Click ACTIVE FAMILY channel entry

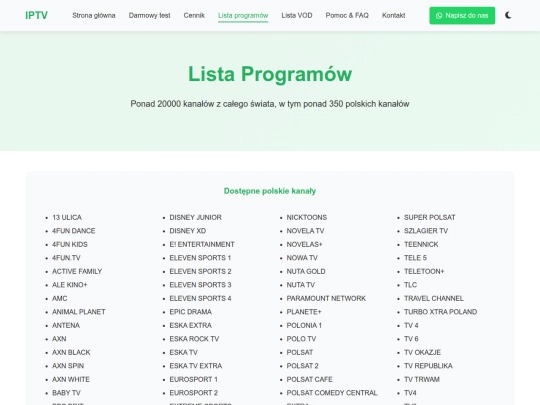(x=77, y=271)
